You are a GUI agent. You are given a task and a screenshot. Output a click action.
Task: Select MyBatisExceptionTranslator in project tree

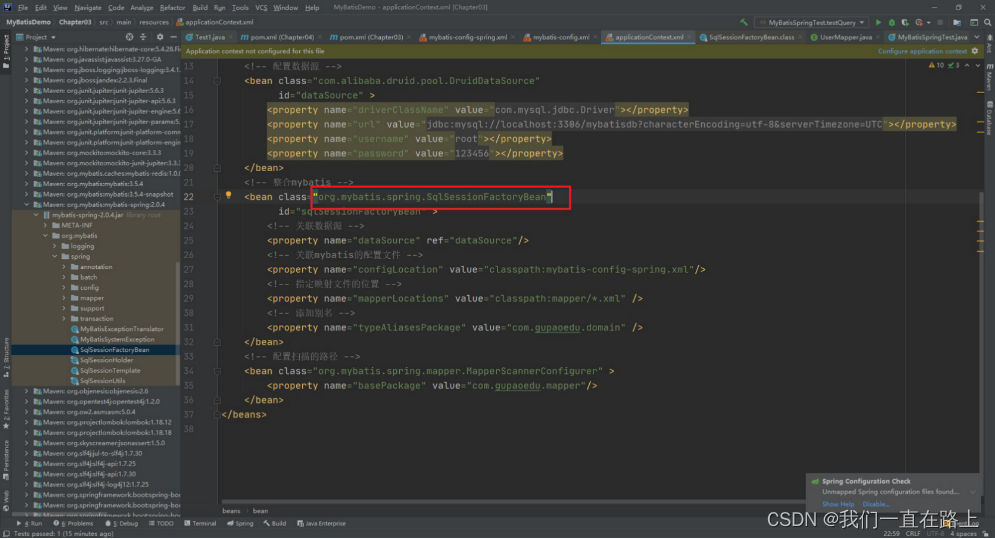click(121, 329)
